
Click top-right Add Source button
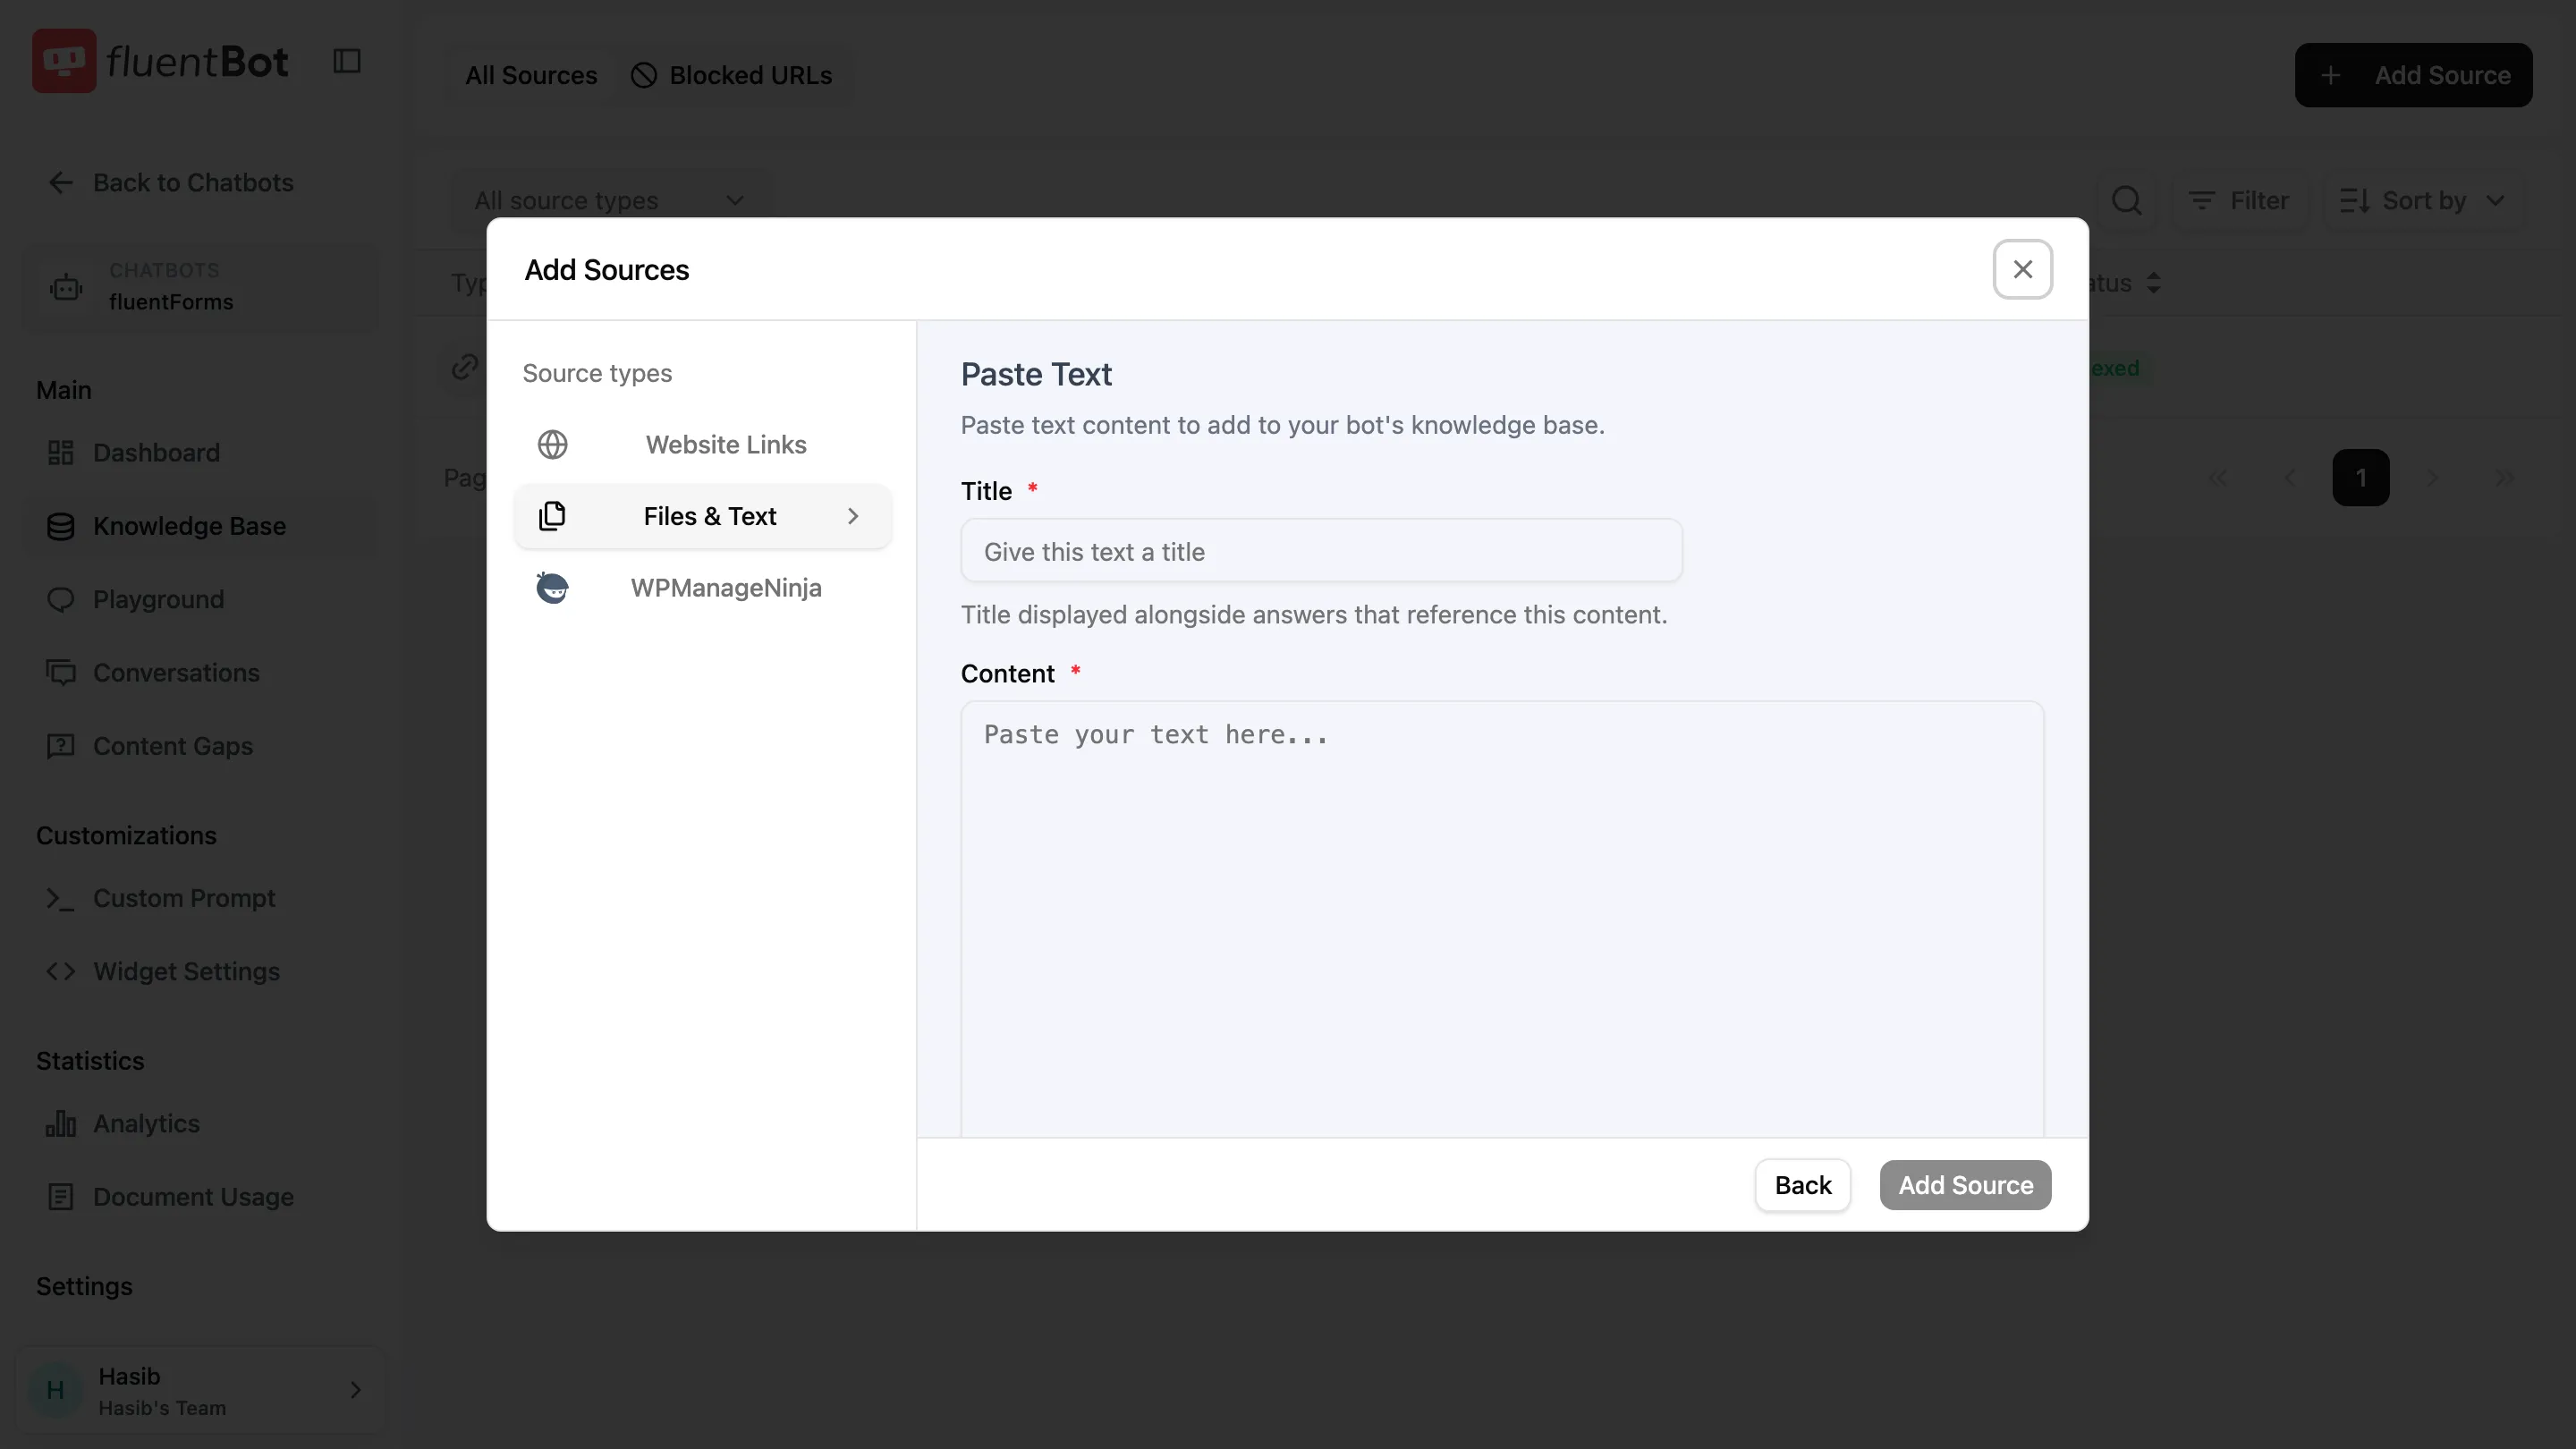[x=2413, y=75]
